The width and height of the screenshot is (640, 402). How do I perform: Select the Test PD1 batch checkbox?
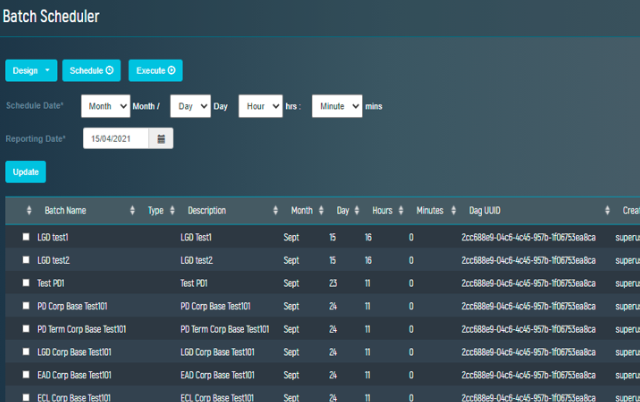click(27, 283)
